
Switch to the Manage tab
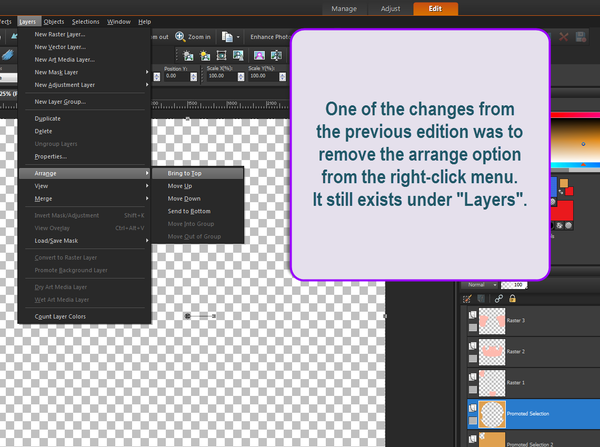[344, 9]
